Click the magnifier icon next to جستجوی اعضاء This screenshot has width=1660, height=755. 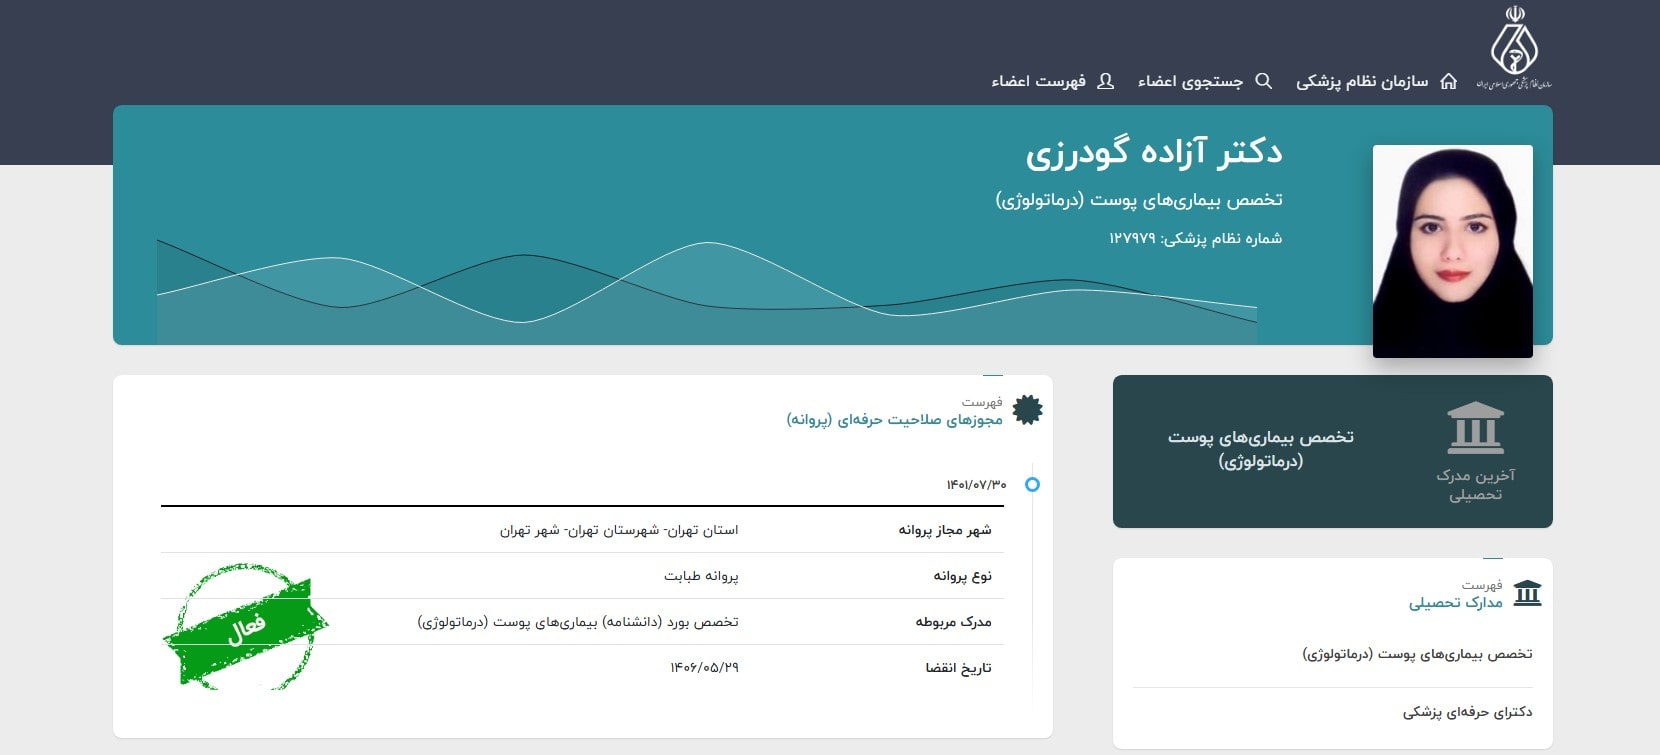[x=1263, y=81]
